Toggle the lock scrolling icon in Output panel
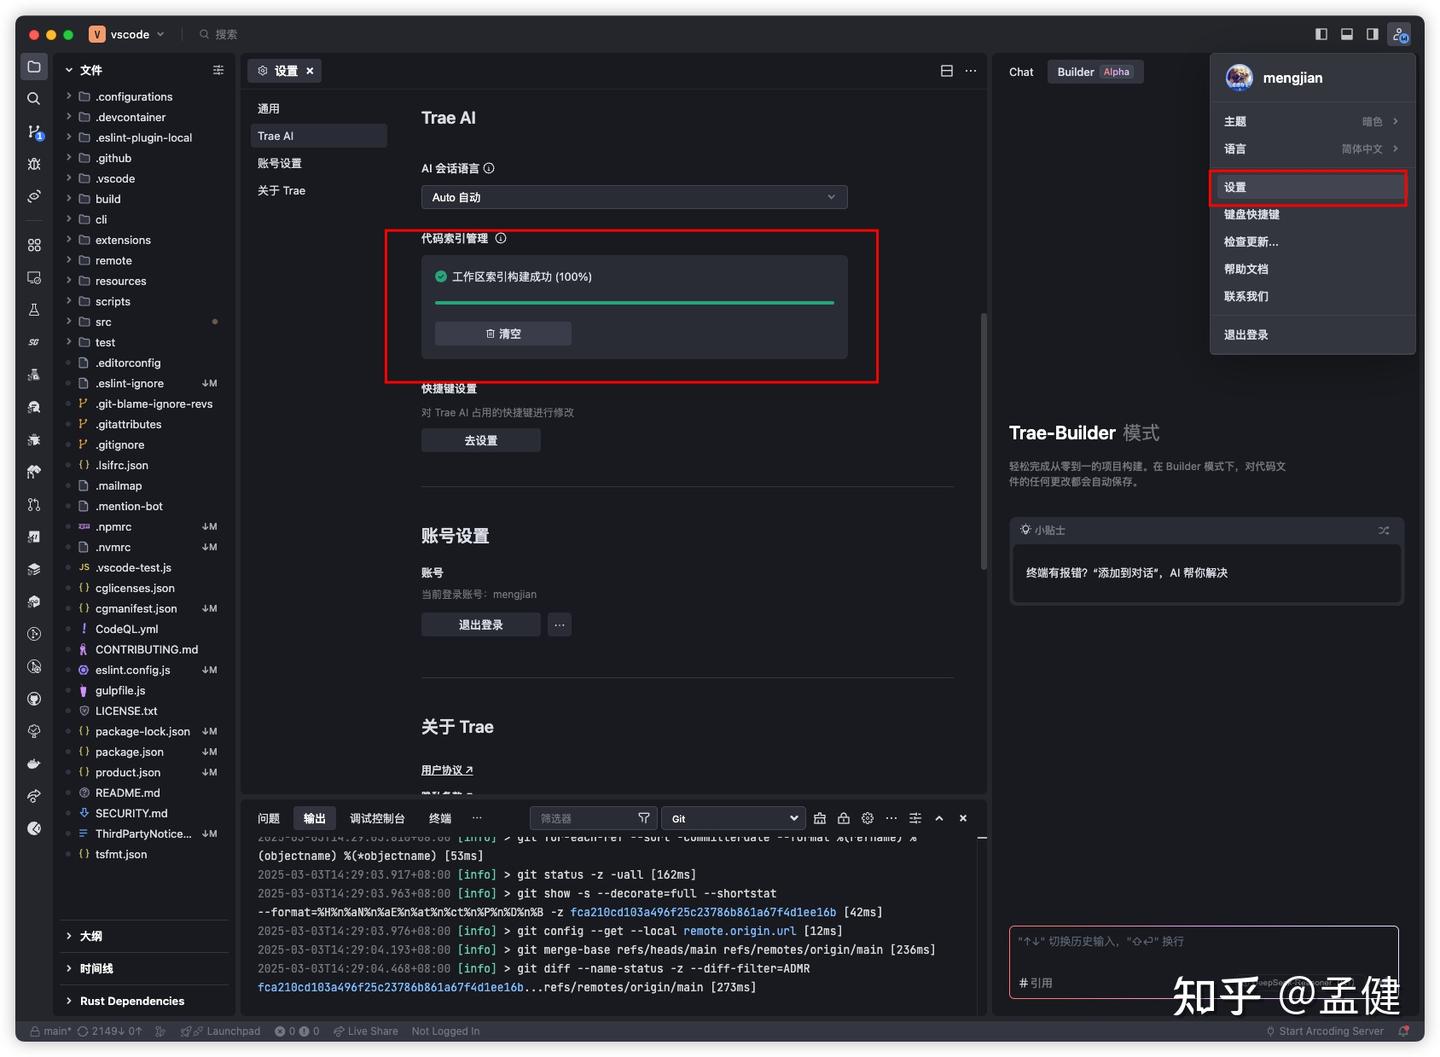This screenshot has width=1440, height=1057. 843,817
